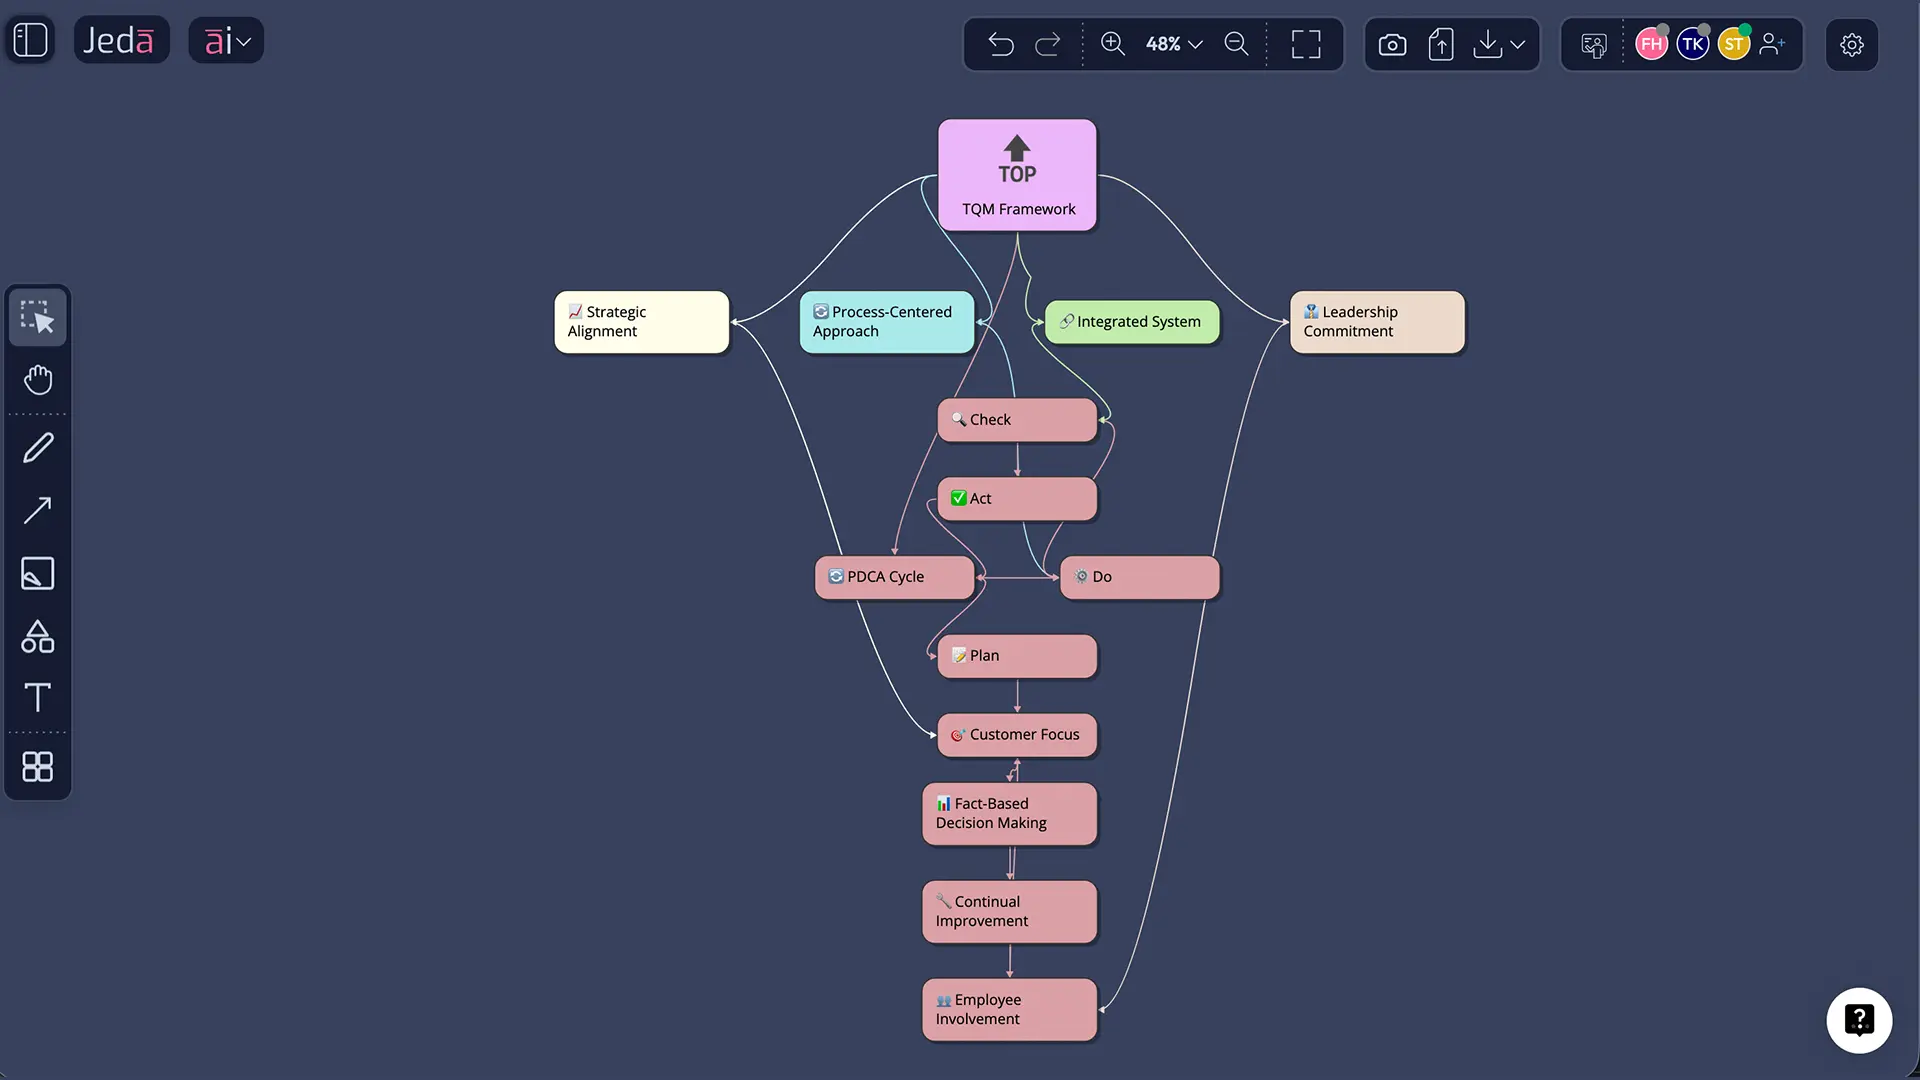Open the Image insert tool
The height and width of the screenshot is (1080, 1920).
[38, 573]
